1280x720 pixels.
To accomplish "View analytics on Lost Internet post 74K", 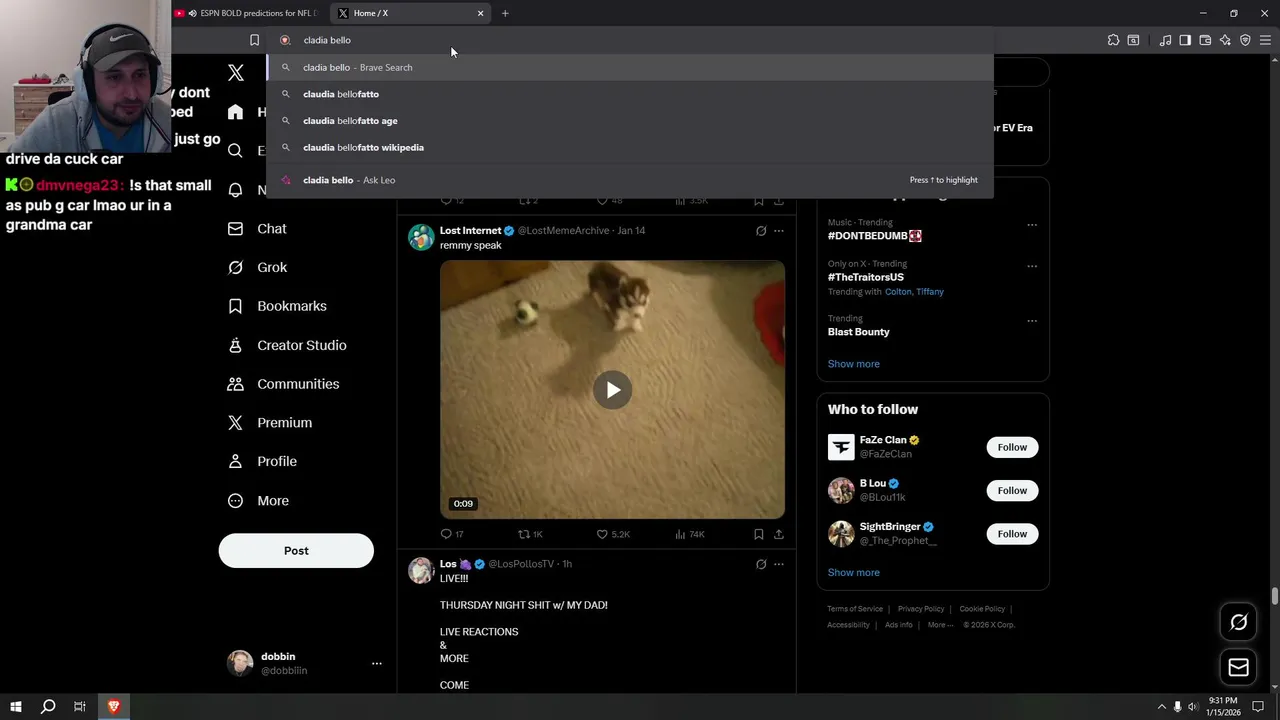I will click(690, 534).
